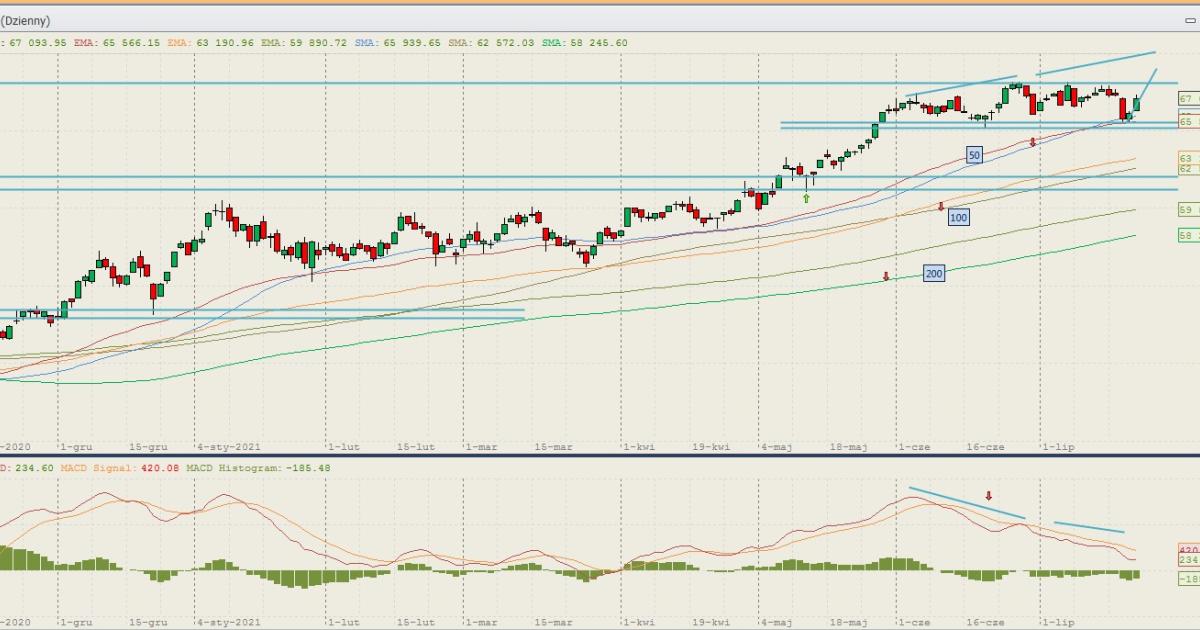The image size is (1200, 630).
Task: Select the 100 moving average label box
Action: [x=958, y=217]
